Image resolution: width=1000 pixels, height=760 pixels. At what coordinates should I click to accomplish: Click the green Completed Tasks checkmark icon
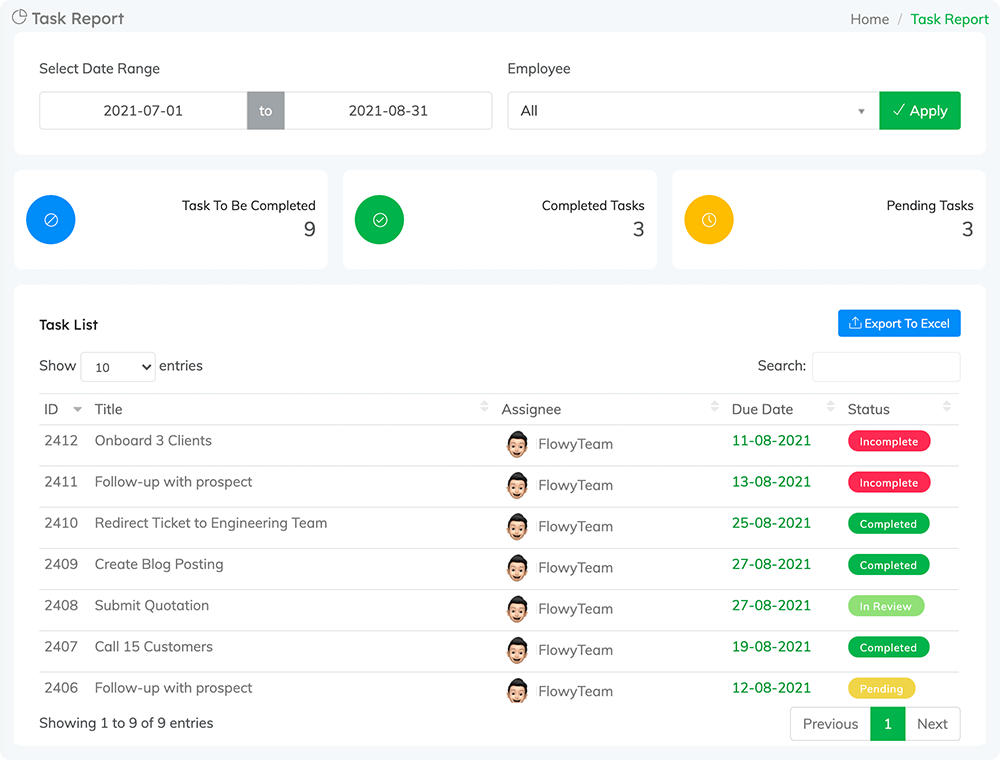[x=380, y=220]
